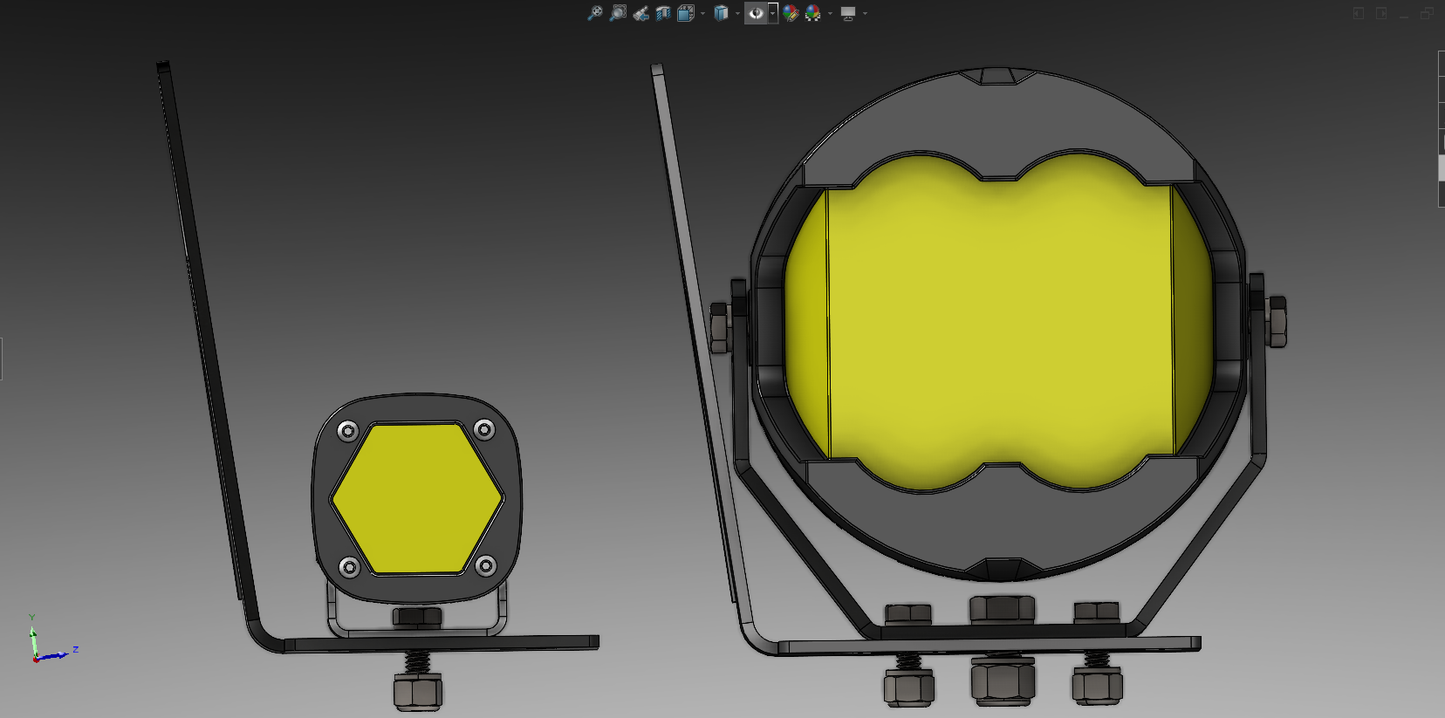Activate the Section View tool
The image size is (1445, 718).
point(663,13)
